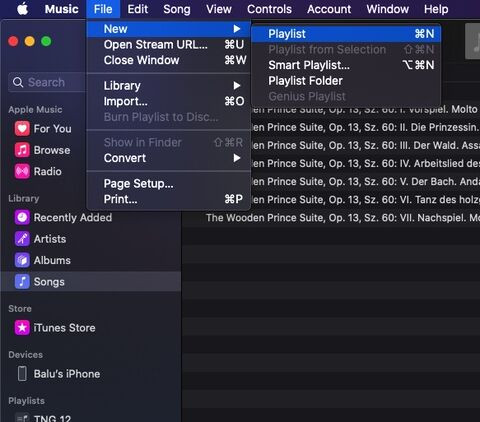Choose Playlist Folder from submenu
The width and height of the screenshot is (480, 422).
point(346,81)
